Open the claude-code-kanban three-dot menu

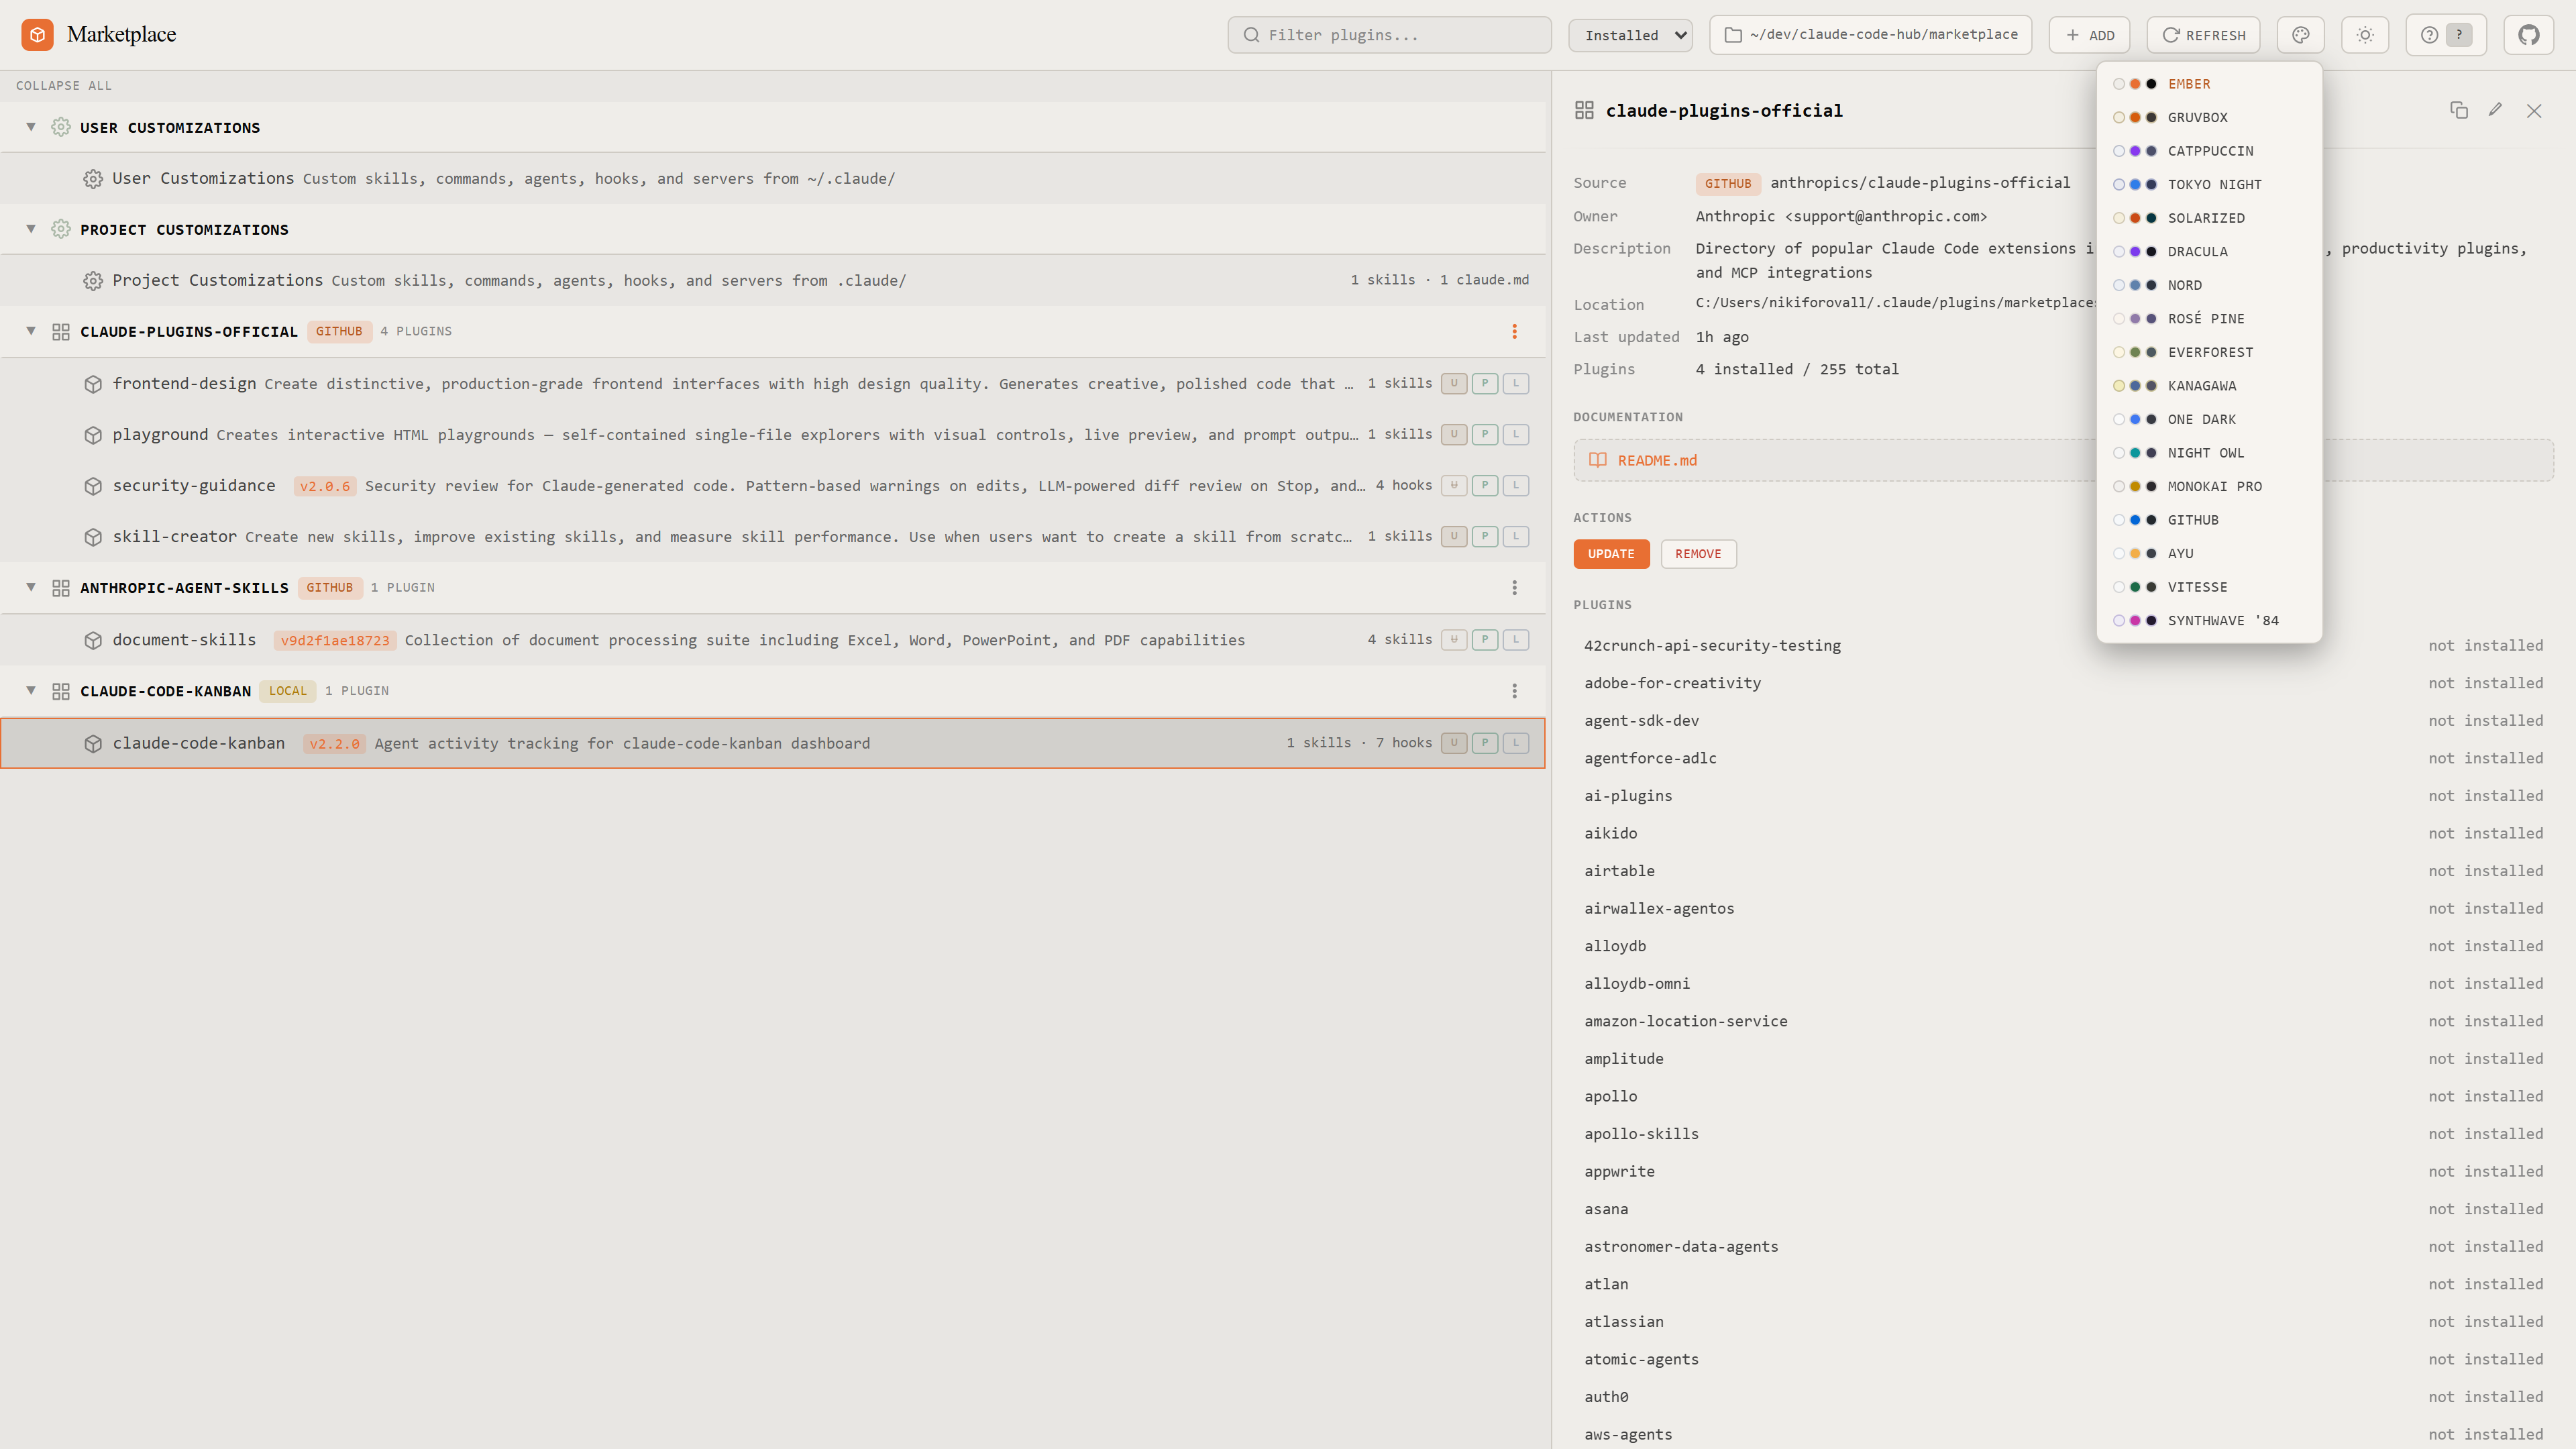click(1514, 690)
